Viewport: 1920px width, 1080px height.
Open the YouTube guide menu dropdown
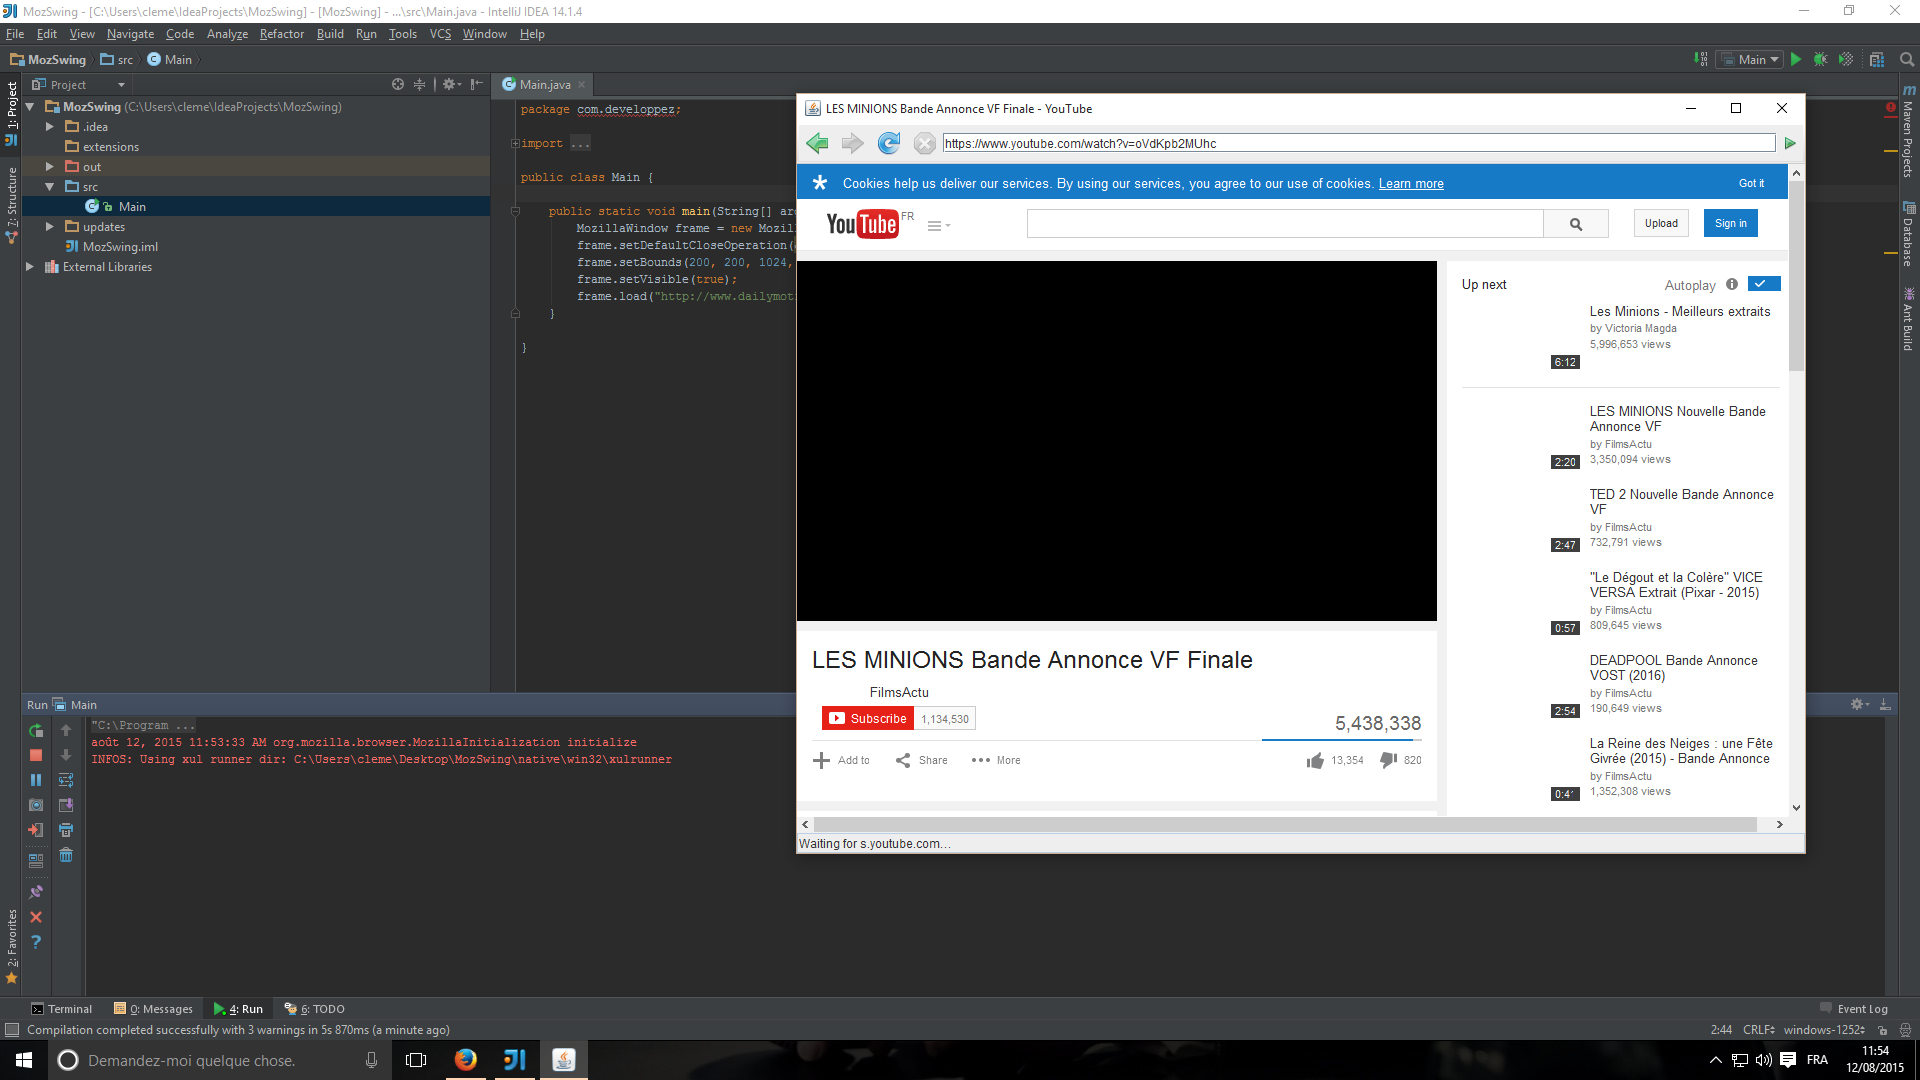(x=938, y=226)
